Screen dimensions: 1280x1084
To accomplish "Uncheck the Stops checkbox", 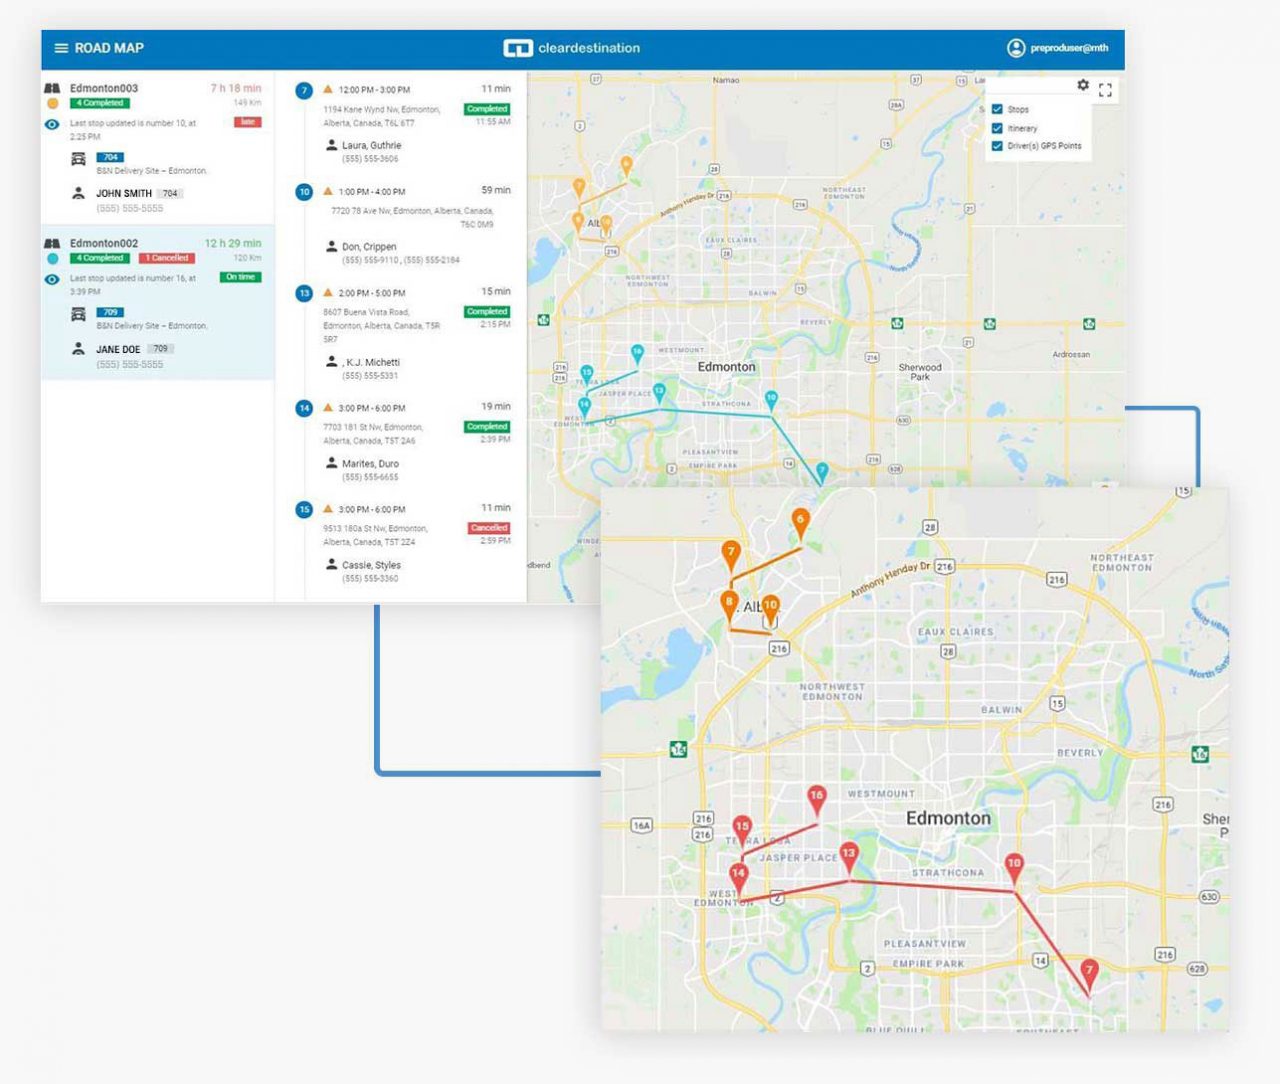I will pos(997,109).
